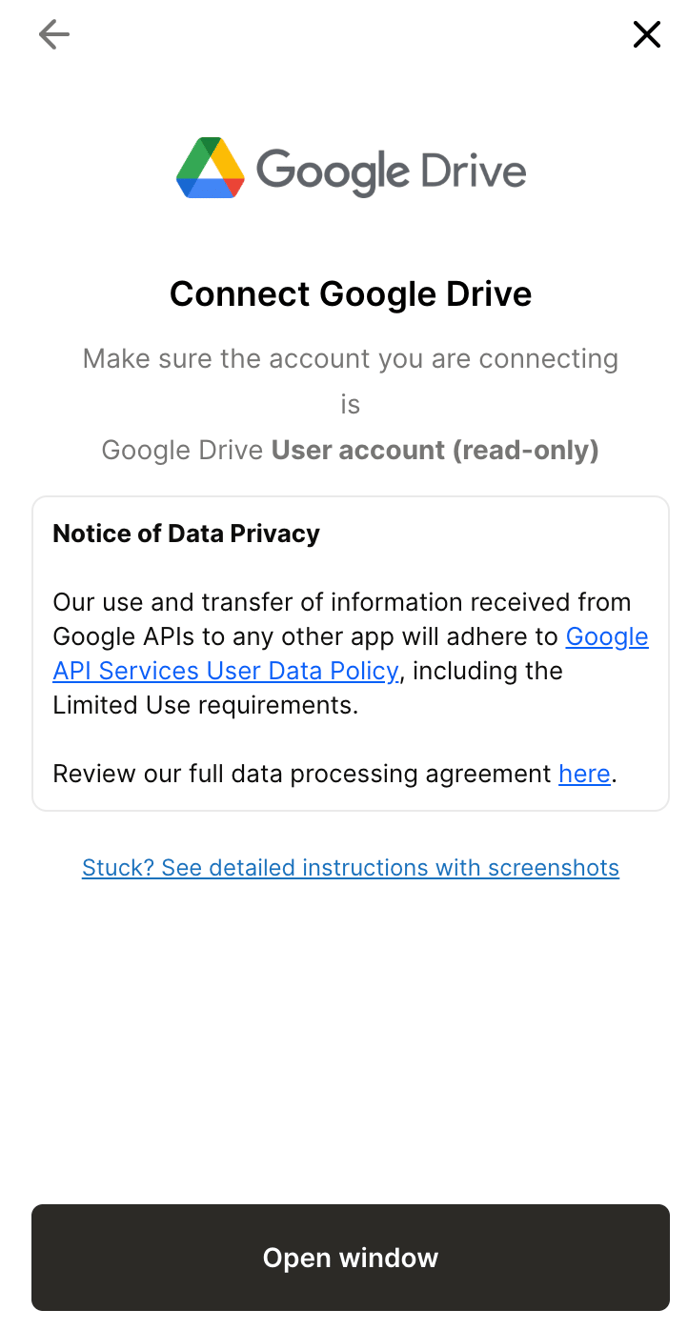This screenshot has height=1330, width=688.
Task: Click the bold "User account (read-only)" label
Action: coord(435,450)
